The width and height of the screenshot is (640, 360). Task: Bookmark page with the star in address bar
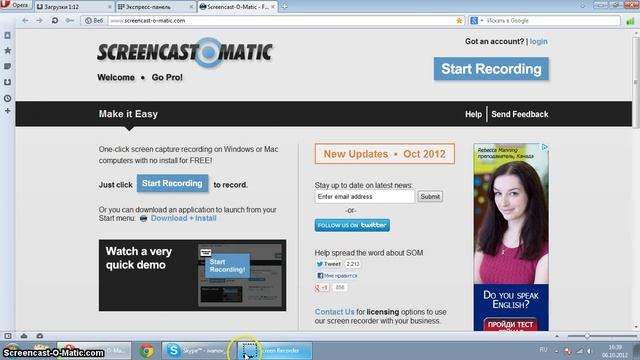pyautogui.click(x=459, y=20)
